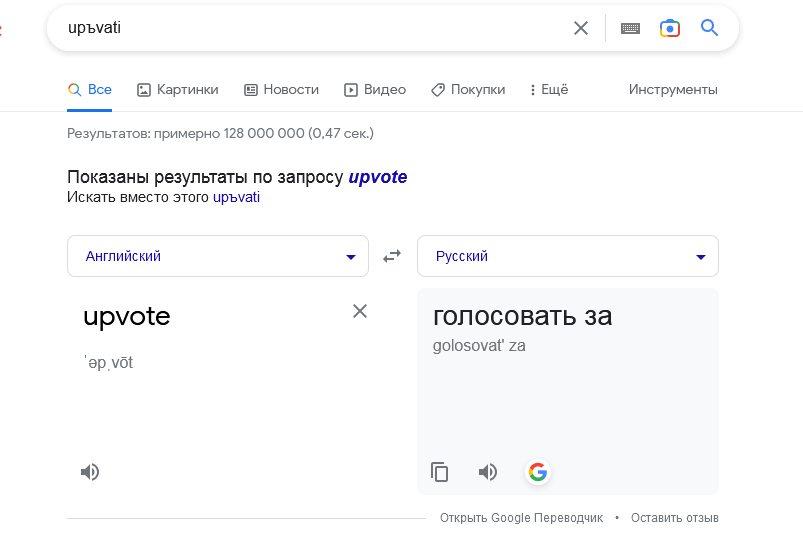Open the on-screen keyboard icon
Image resolution: width=803 pixels, height=539 pixels.
(630, 28)
